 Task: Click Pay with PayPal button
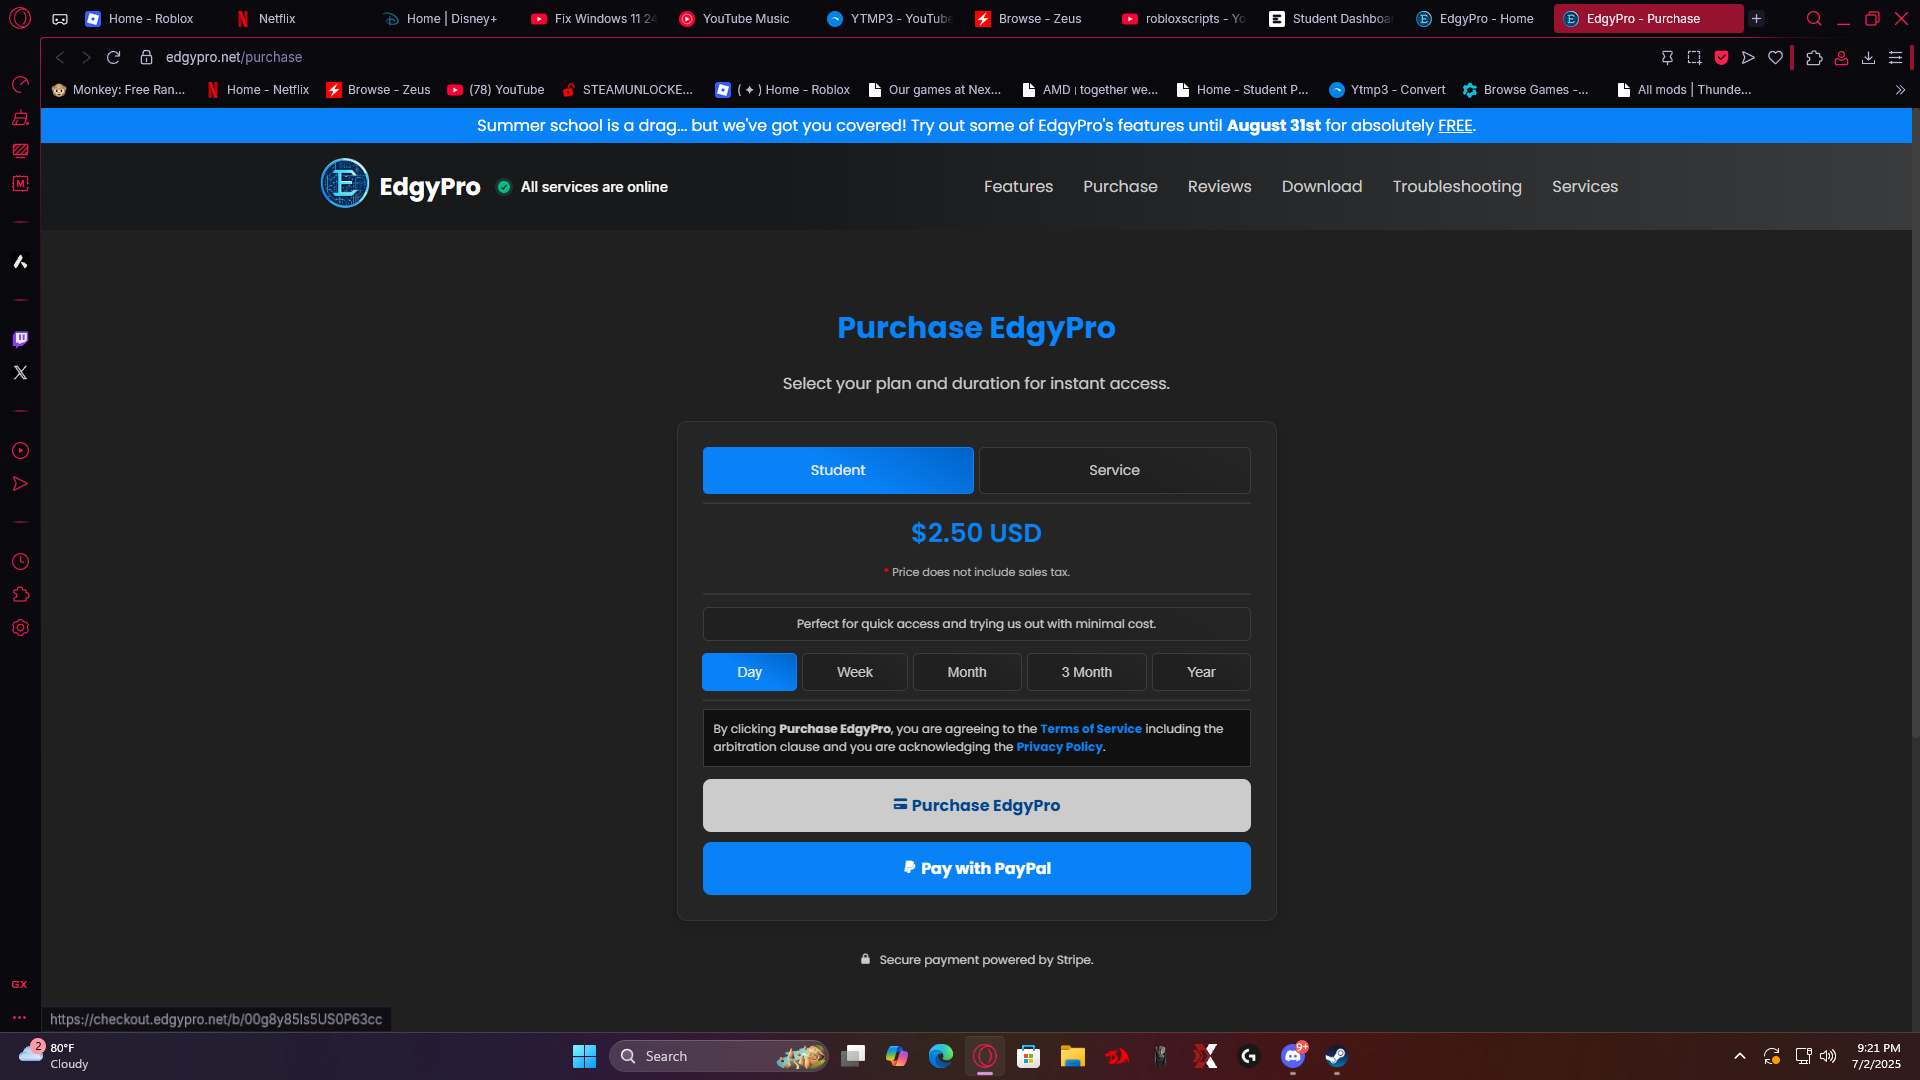point(977,868)
